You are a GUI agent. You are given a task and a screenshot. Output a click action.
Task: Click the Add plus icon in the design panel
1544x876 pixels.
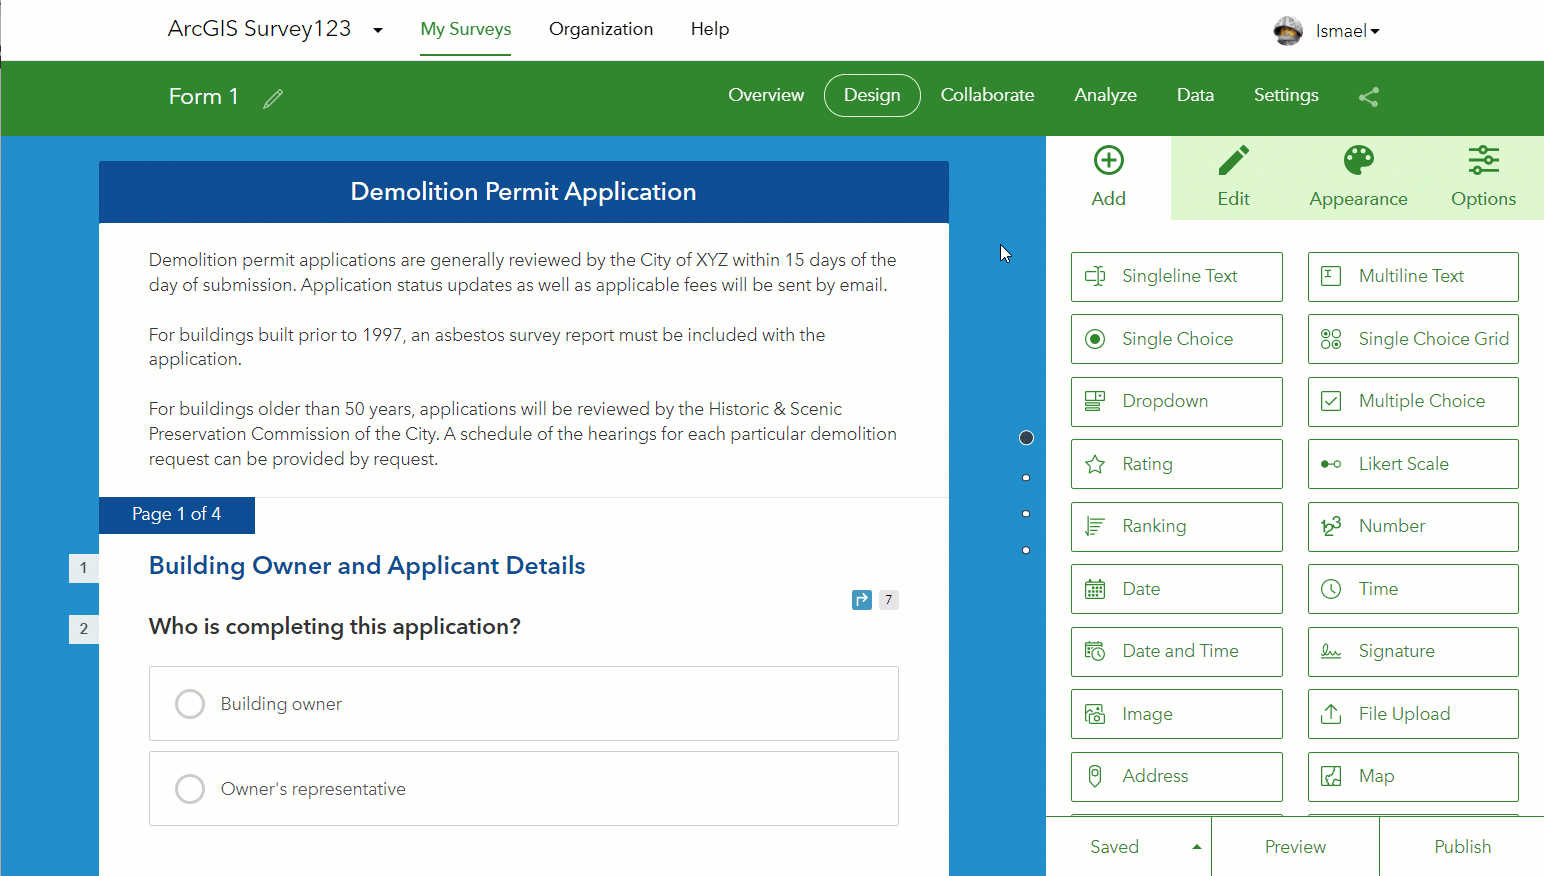click(1108, 160)
